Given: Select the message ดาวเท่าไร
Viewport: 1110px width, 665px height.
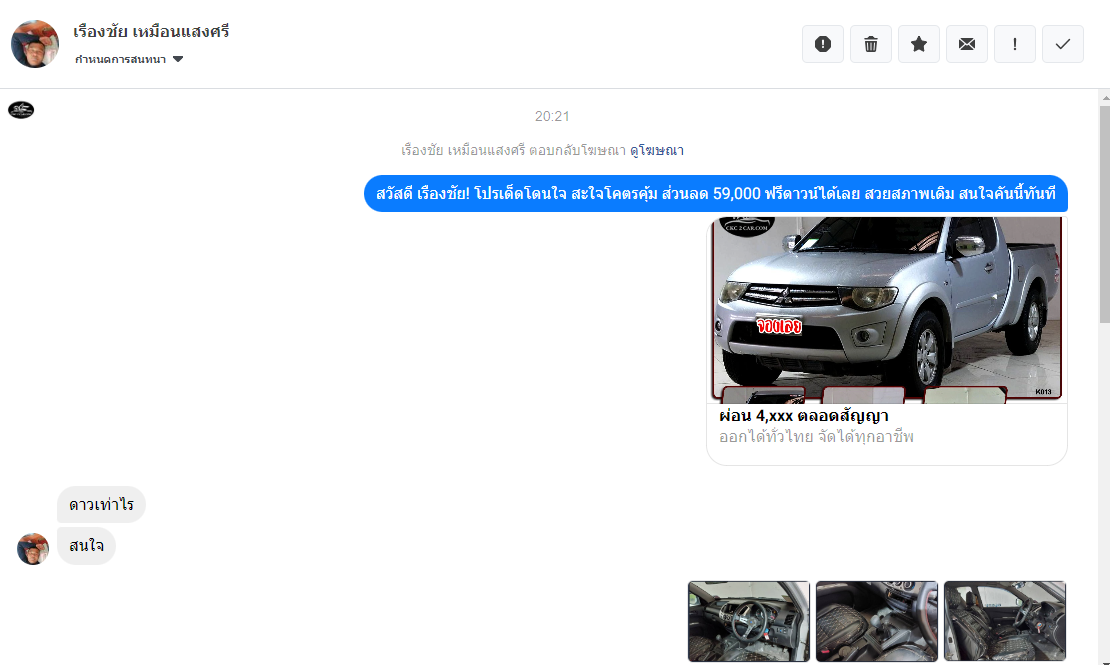Looking at the screenshot, I should coord(101,505).
